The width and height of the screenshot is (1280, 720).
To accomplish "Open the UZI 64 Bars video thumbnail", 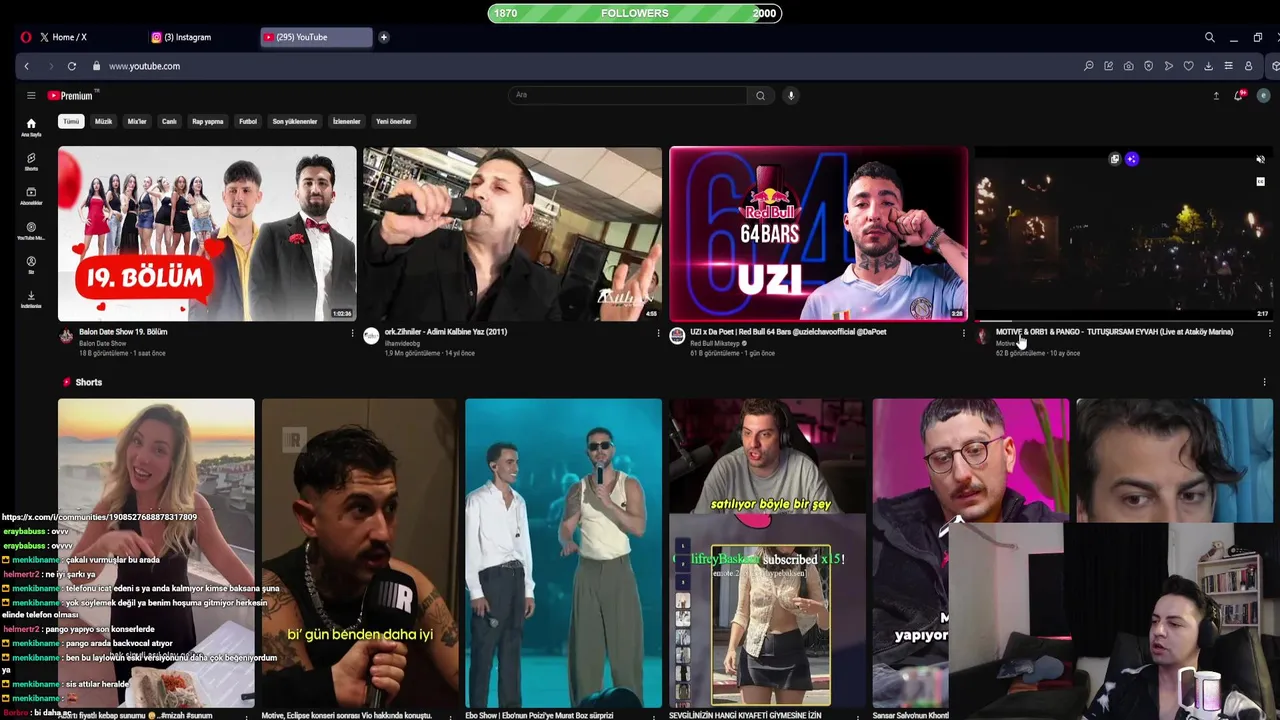I will click(818, 234).
